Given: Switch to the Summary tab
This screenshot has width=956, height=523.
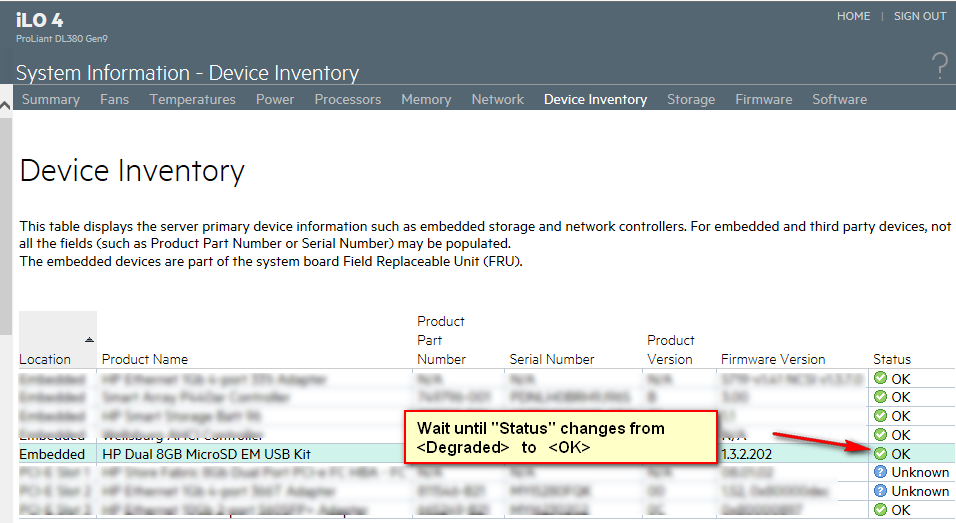Looking at the screenshot, I should click(x=51, y=99).
